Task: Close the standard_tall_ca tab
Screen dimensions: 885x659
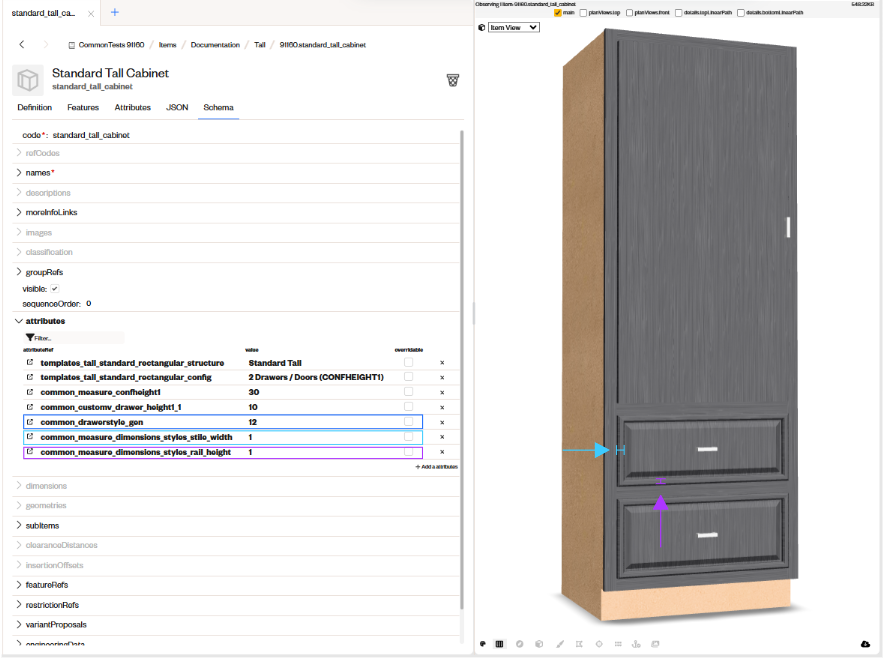Action: click(x=91, y=14)
